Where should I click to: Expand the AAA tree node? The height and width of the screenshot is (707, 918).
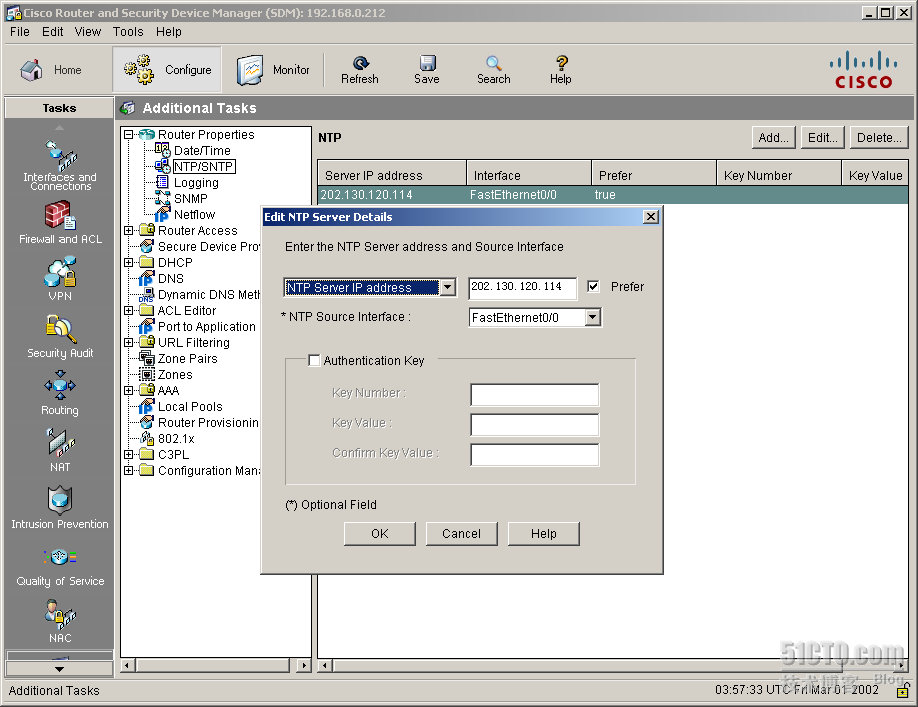point(129,390)
